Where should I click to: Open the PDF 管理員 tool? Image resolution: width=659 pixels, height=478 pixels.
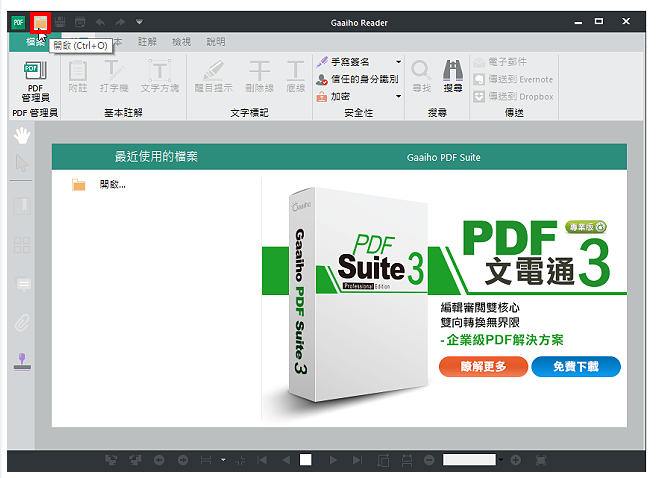tap(35, 81)
